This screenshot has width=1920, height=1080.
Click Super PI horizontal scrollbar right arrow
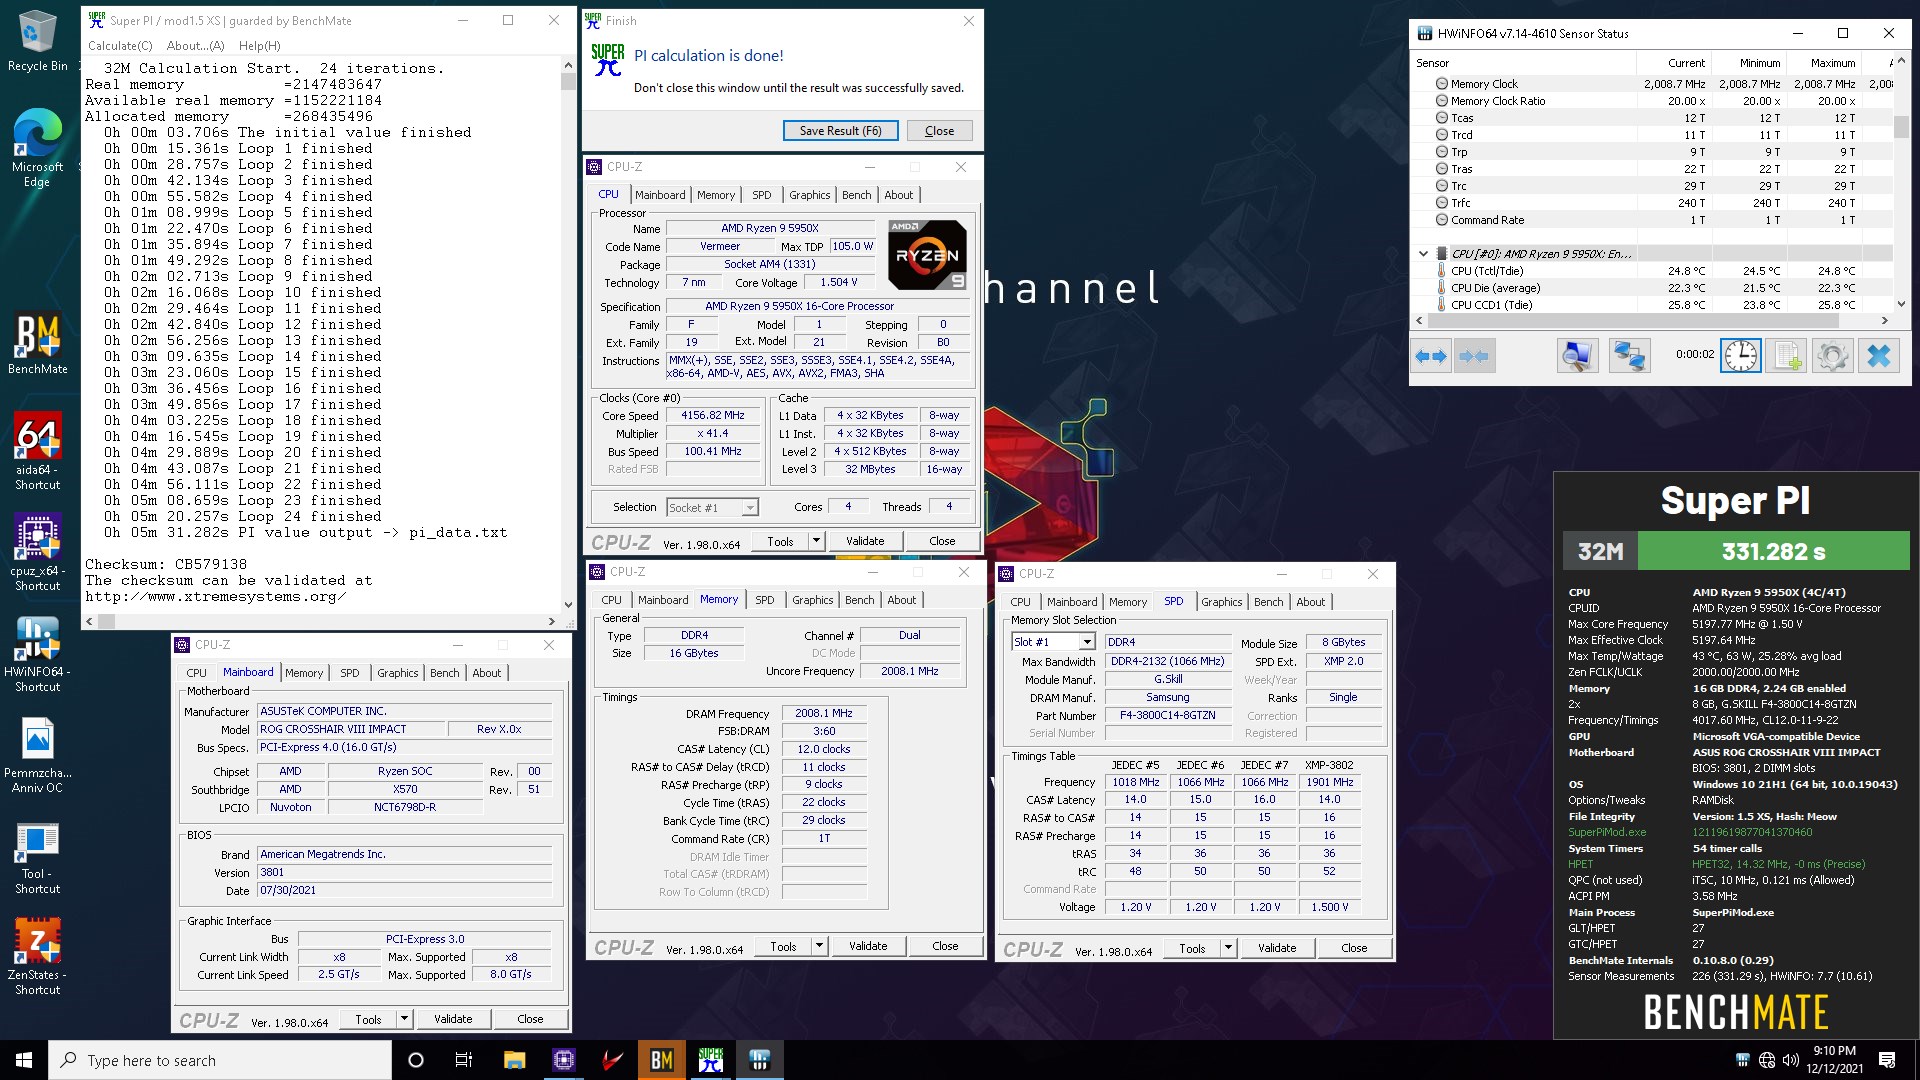(551, 621)
